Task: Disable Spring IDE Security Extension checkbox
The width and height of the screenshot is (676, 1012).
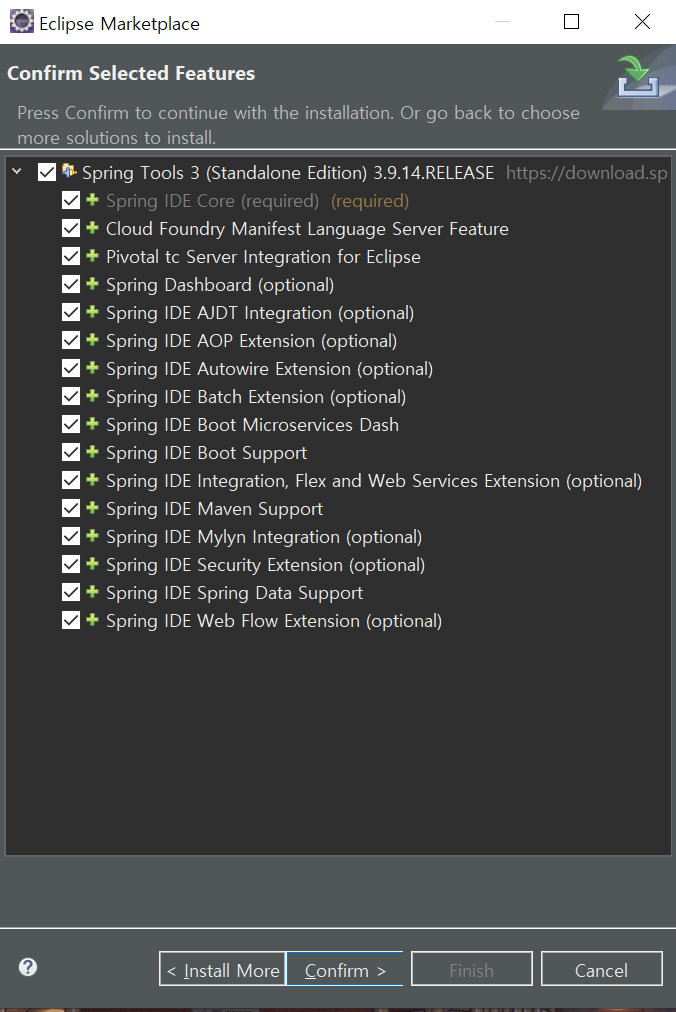Action: pos(71,564)
